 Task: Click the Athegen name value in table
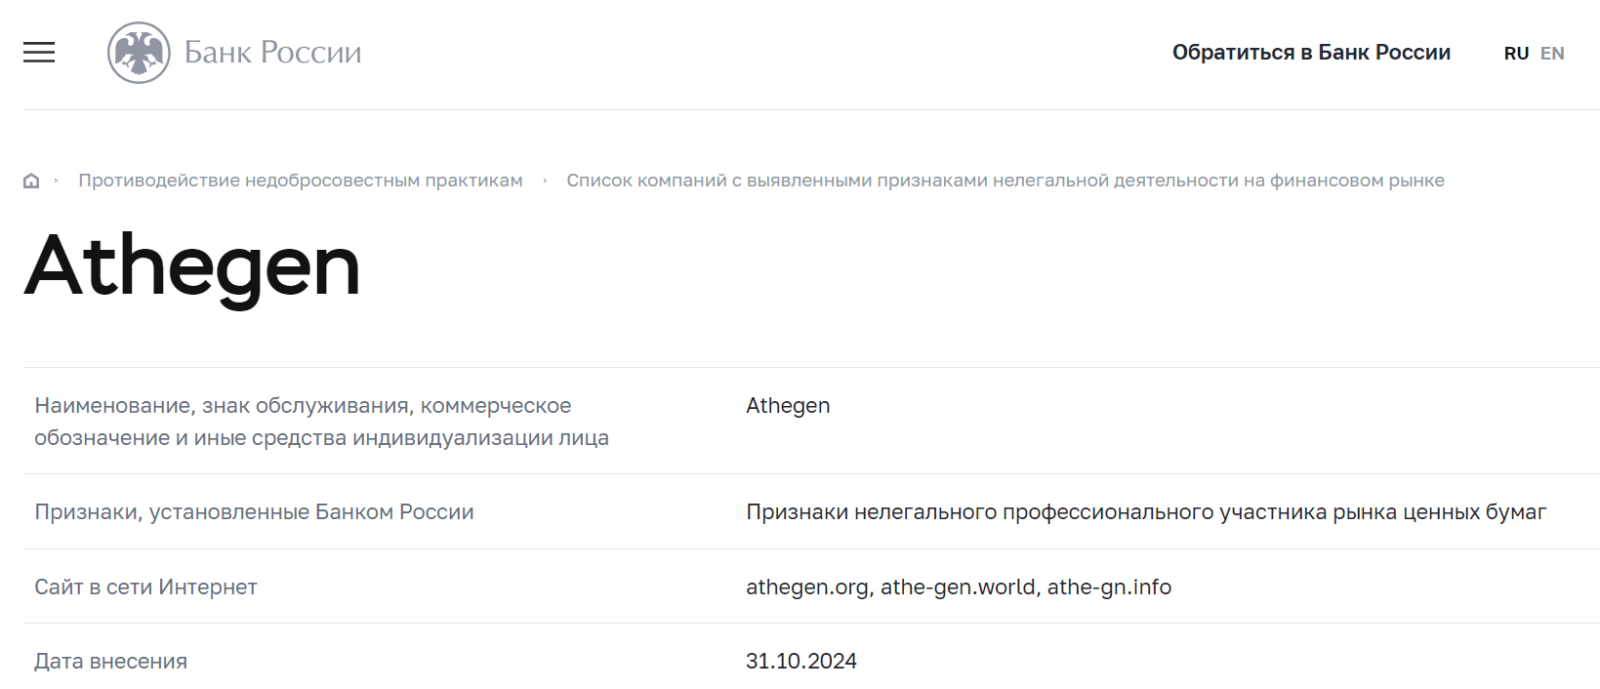(x=788, y=406)
